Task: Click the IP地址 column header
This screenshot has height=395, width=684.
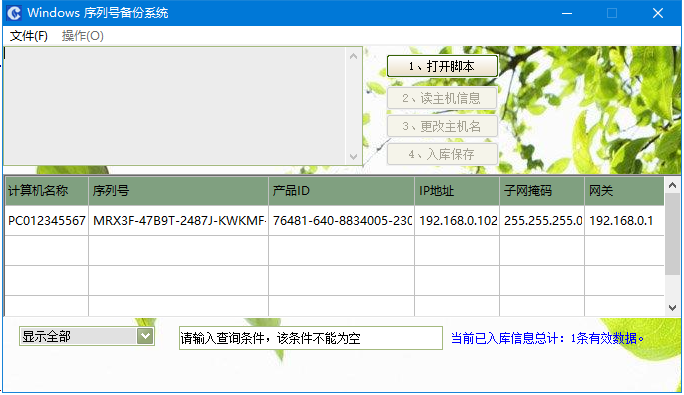Action: (x=457, y=191)
